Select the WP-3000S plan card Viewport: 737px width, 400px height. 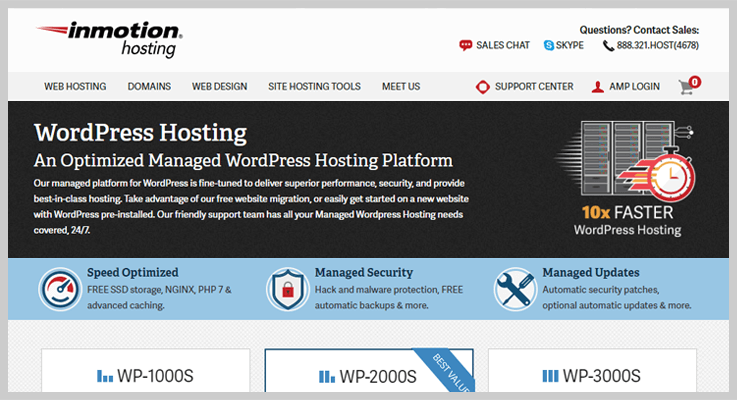click(592, 370)
